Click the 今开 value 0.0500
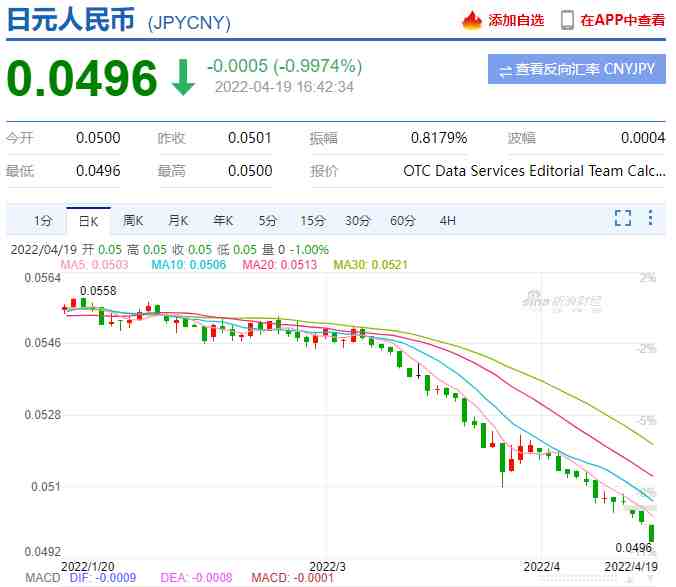This screenshot has height=587, width=676. [98, 138]
